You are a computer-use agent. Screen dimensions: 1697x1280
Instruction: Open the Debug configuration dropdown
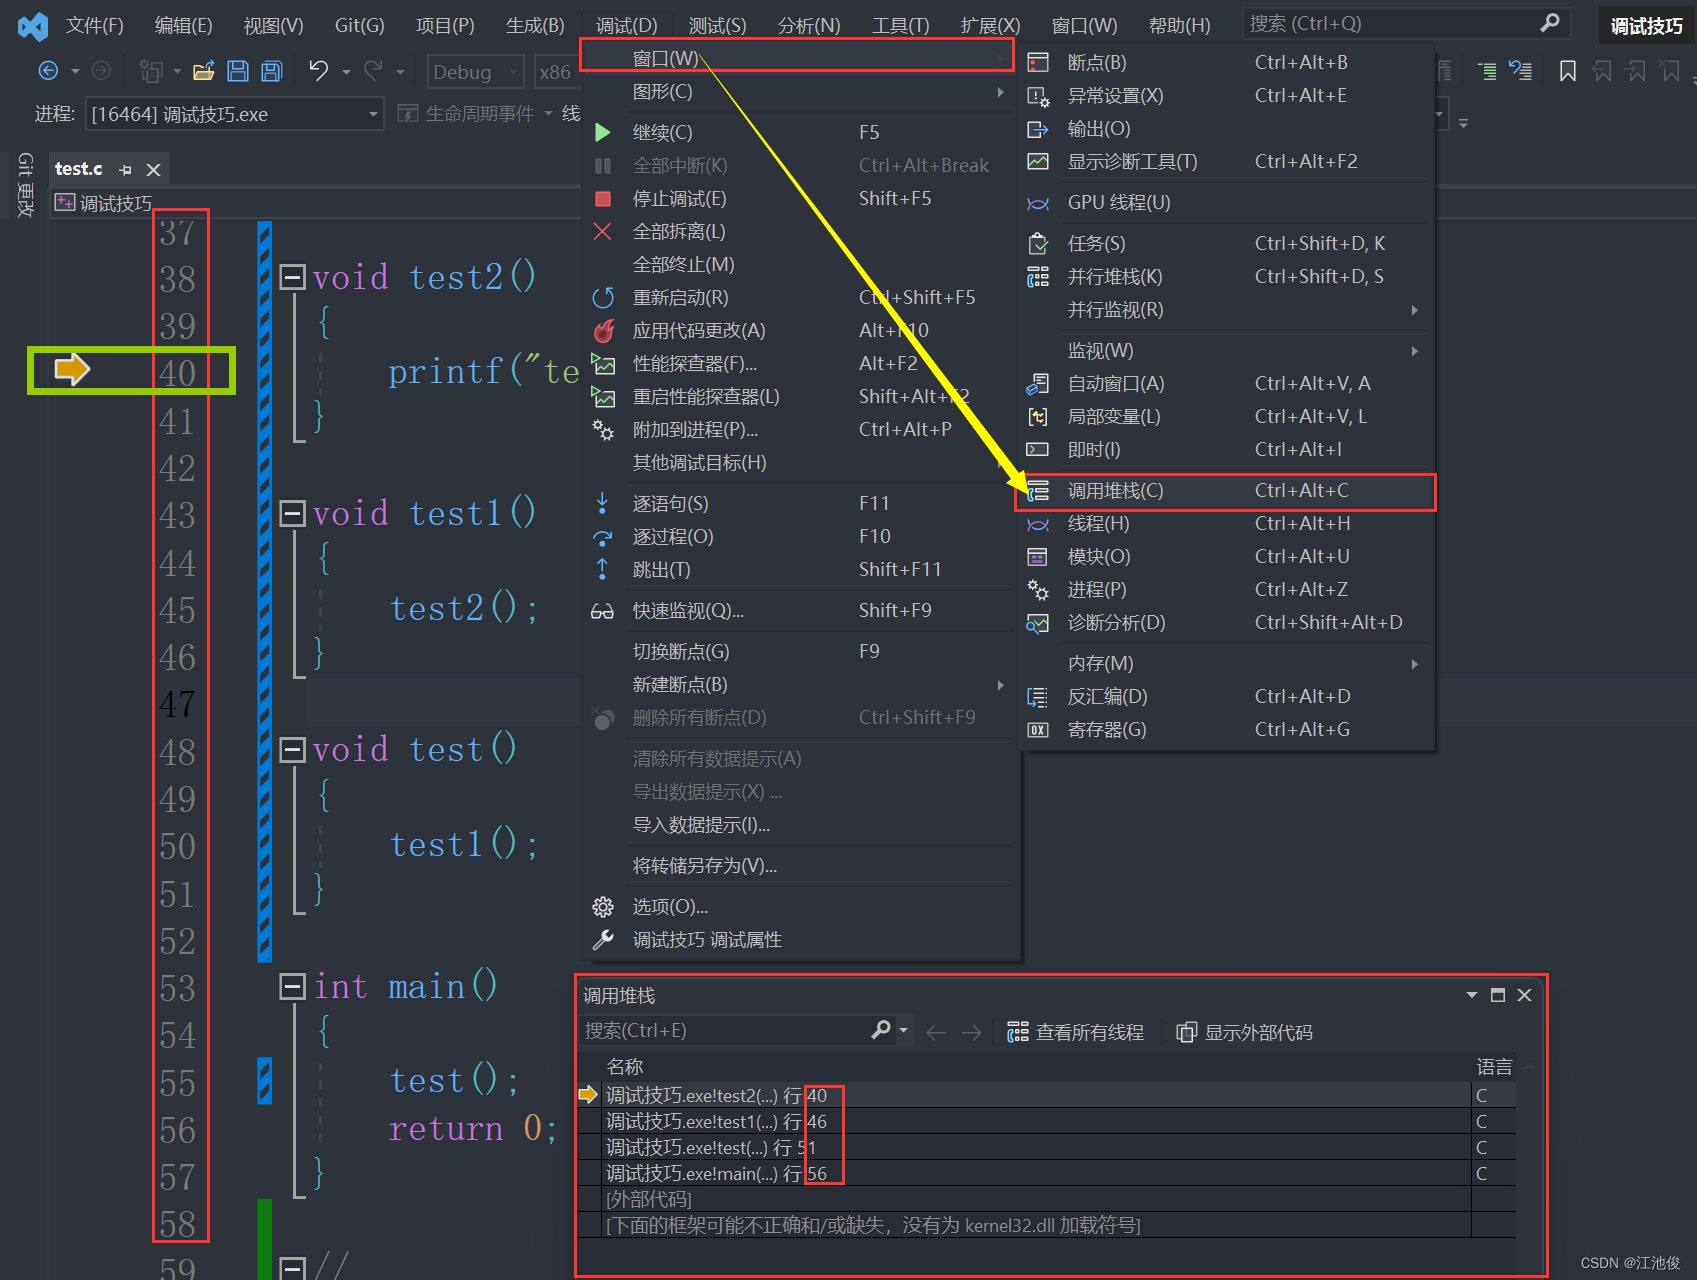click(x=477, y=72)
